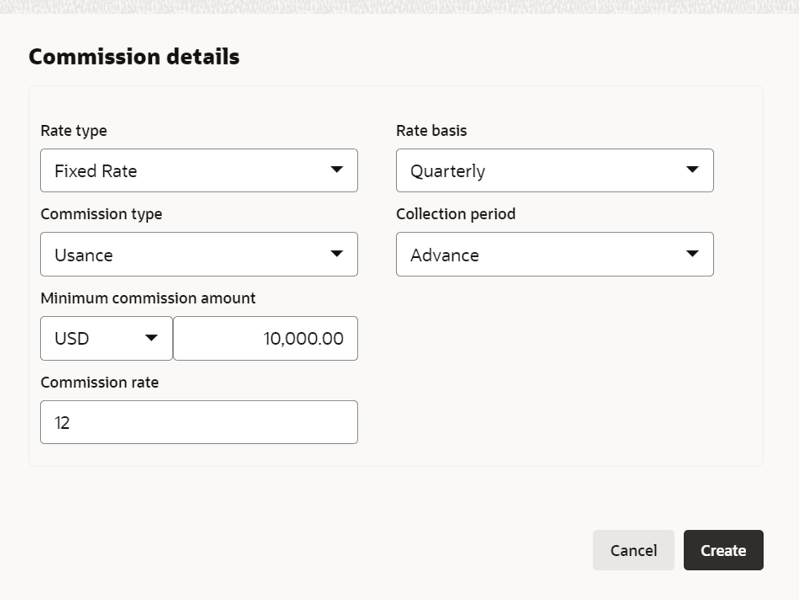The height and width of the screenshot is (600, 801).
Task: Focus the Commission rate input showing 12
Action: point(198,422)
